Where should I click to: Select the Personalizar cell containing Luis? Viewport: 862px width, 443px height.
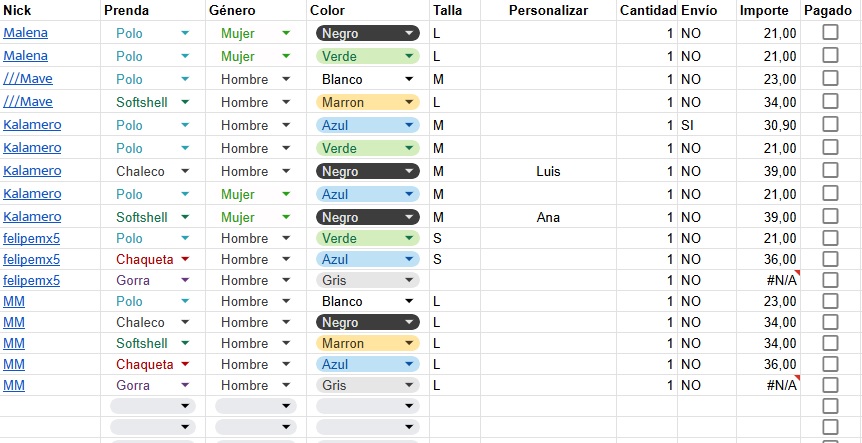548,171
